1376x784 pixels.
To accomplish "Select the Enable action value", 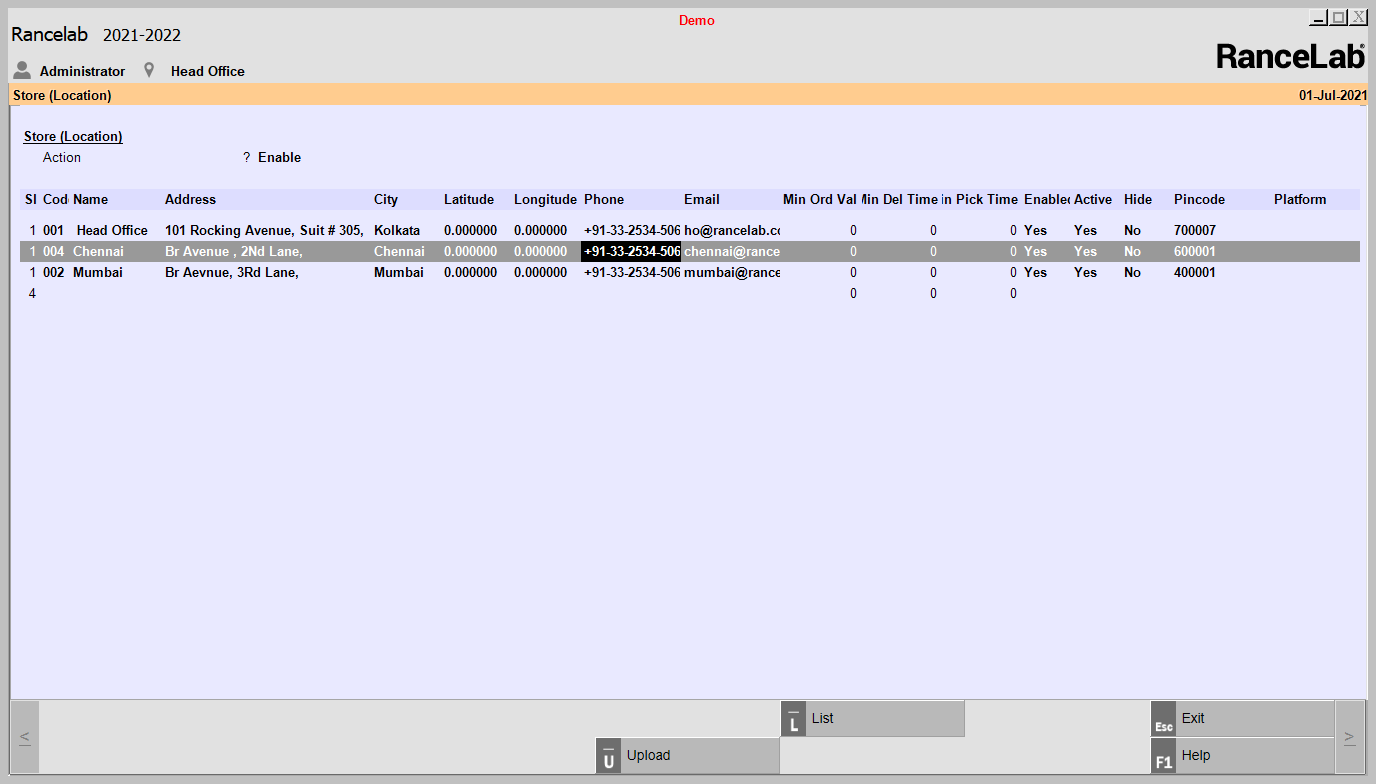I will pos(279,158).
